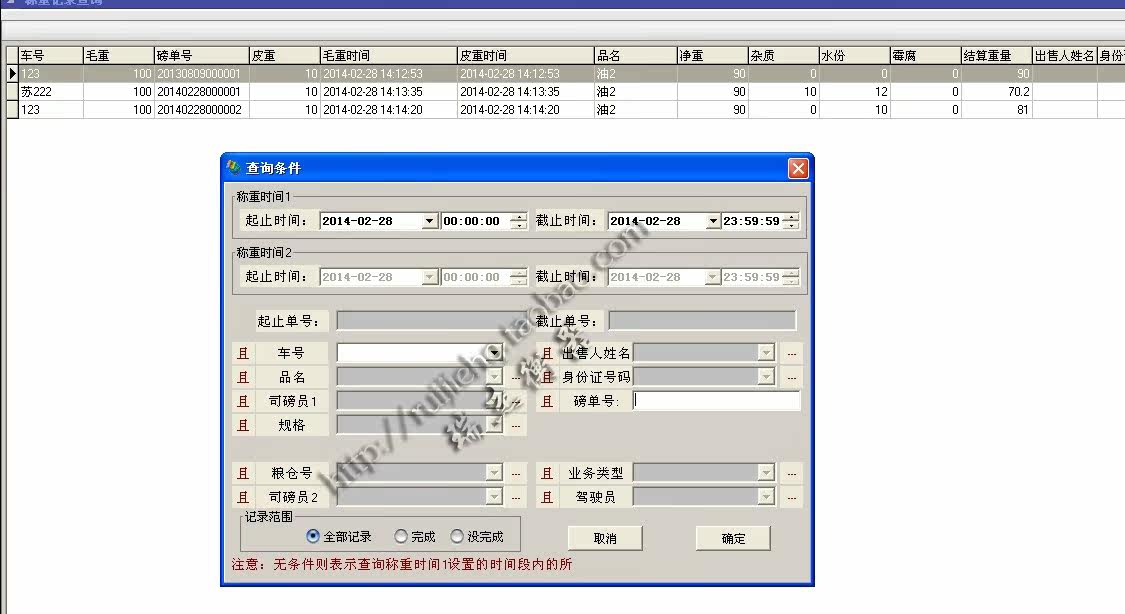Select the 没完成 radio button
1125x614 pixels.
coord(457,537)
